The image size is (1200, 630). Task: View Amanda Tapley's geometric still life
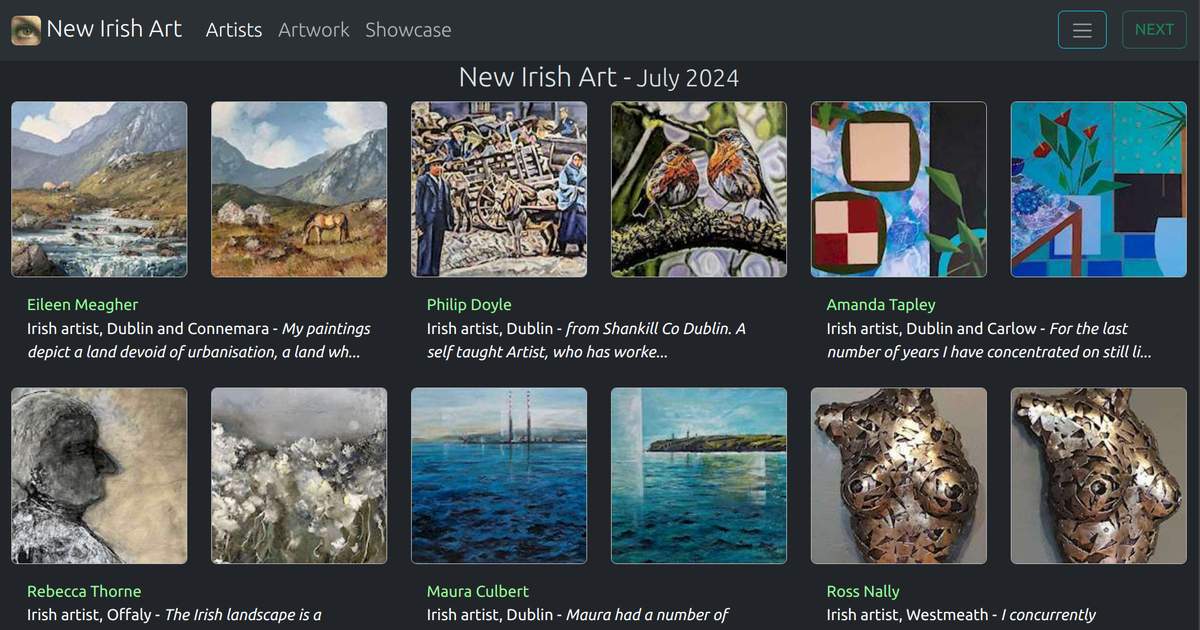[x=898, y=189]
